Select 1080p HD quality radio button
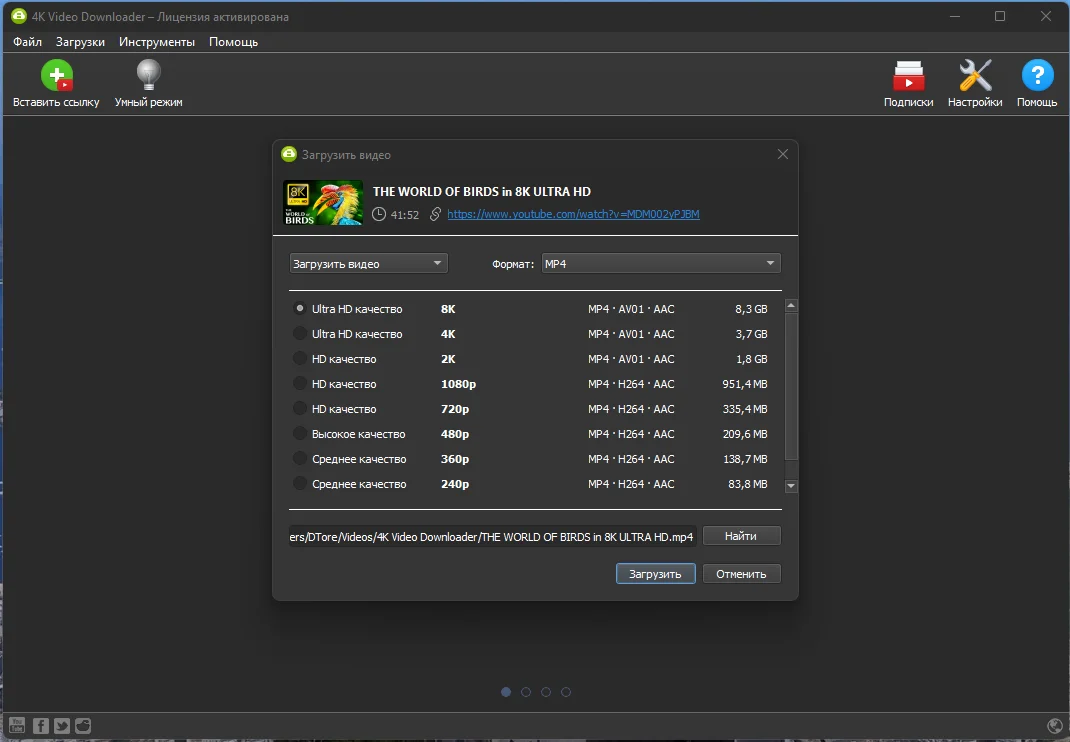The height and width of the screenshot is (742, 1070). click(300, 384)
